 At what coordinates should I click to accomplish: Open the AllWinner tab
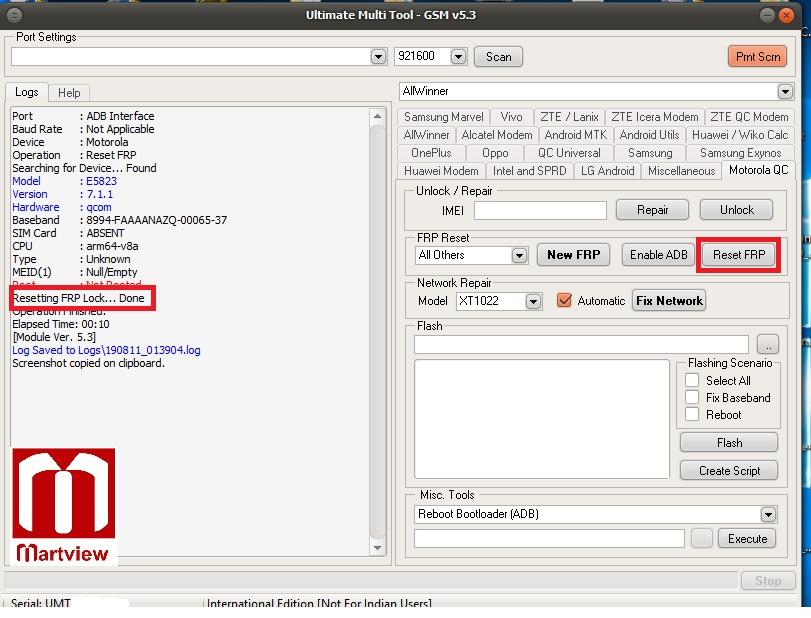click(426, 135)
